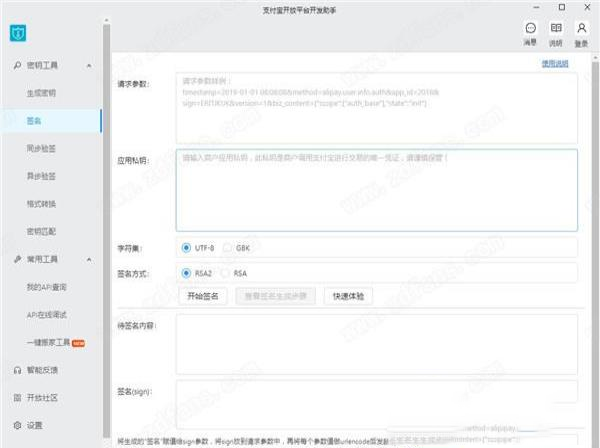600x448 pixels.
Task: Focus the 应用私钥 private key text area
Action: point(377,190)
